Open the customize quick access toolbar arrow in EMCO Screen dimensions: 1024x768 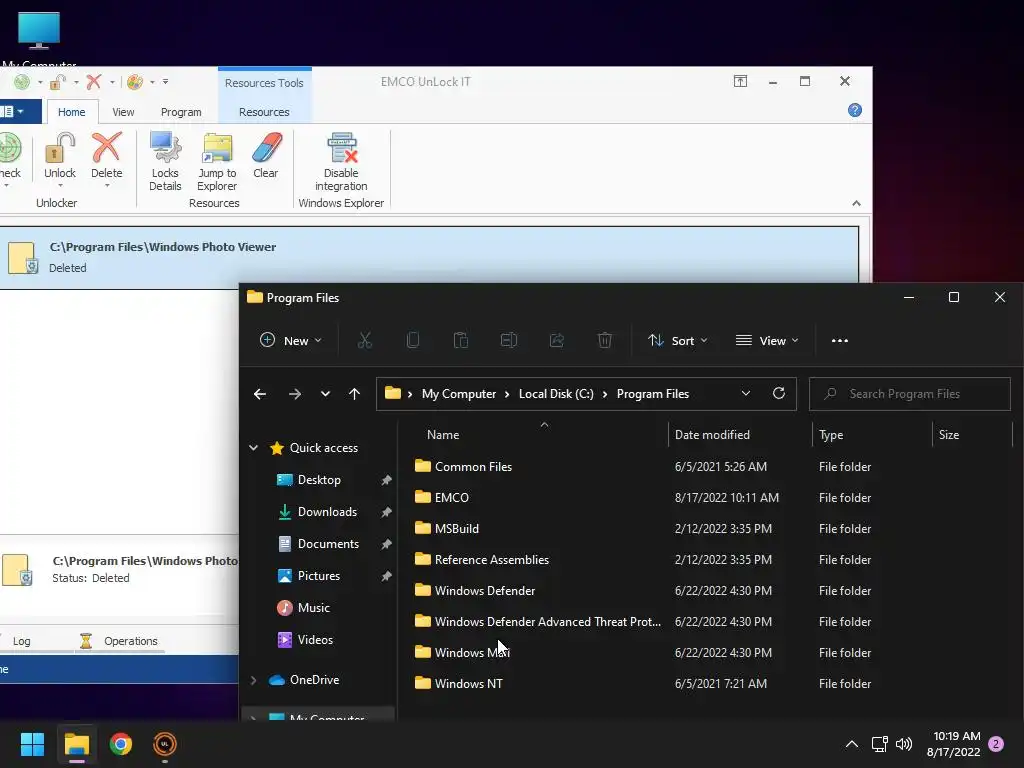point(165,82)
